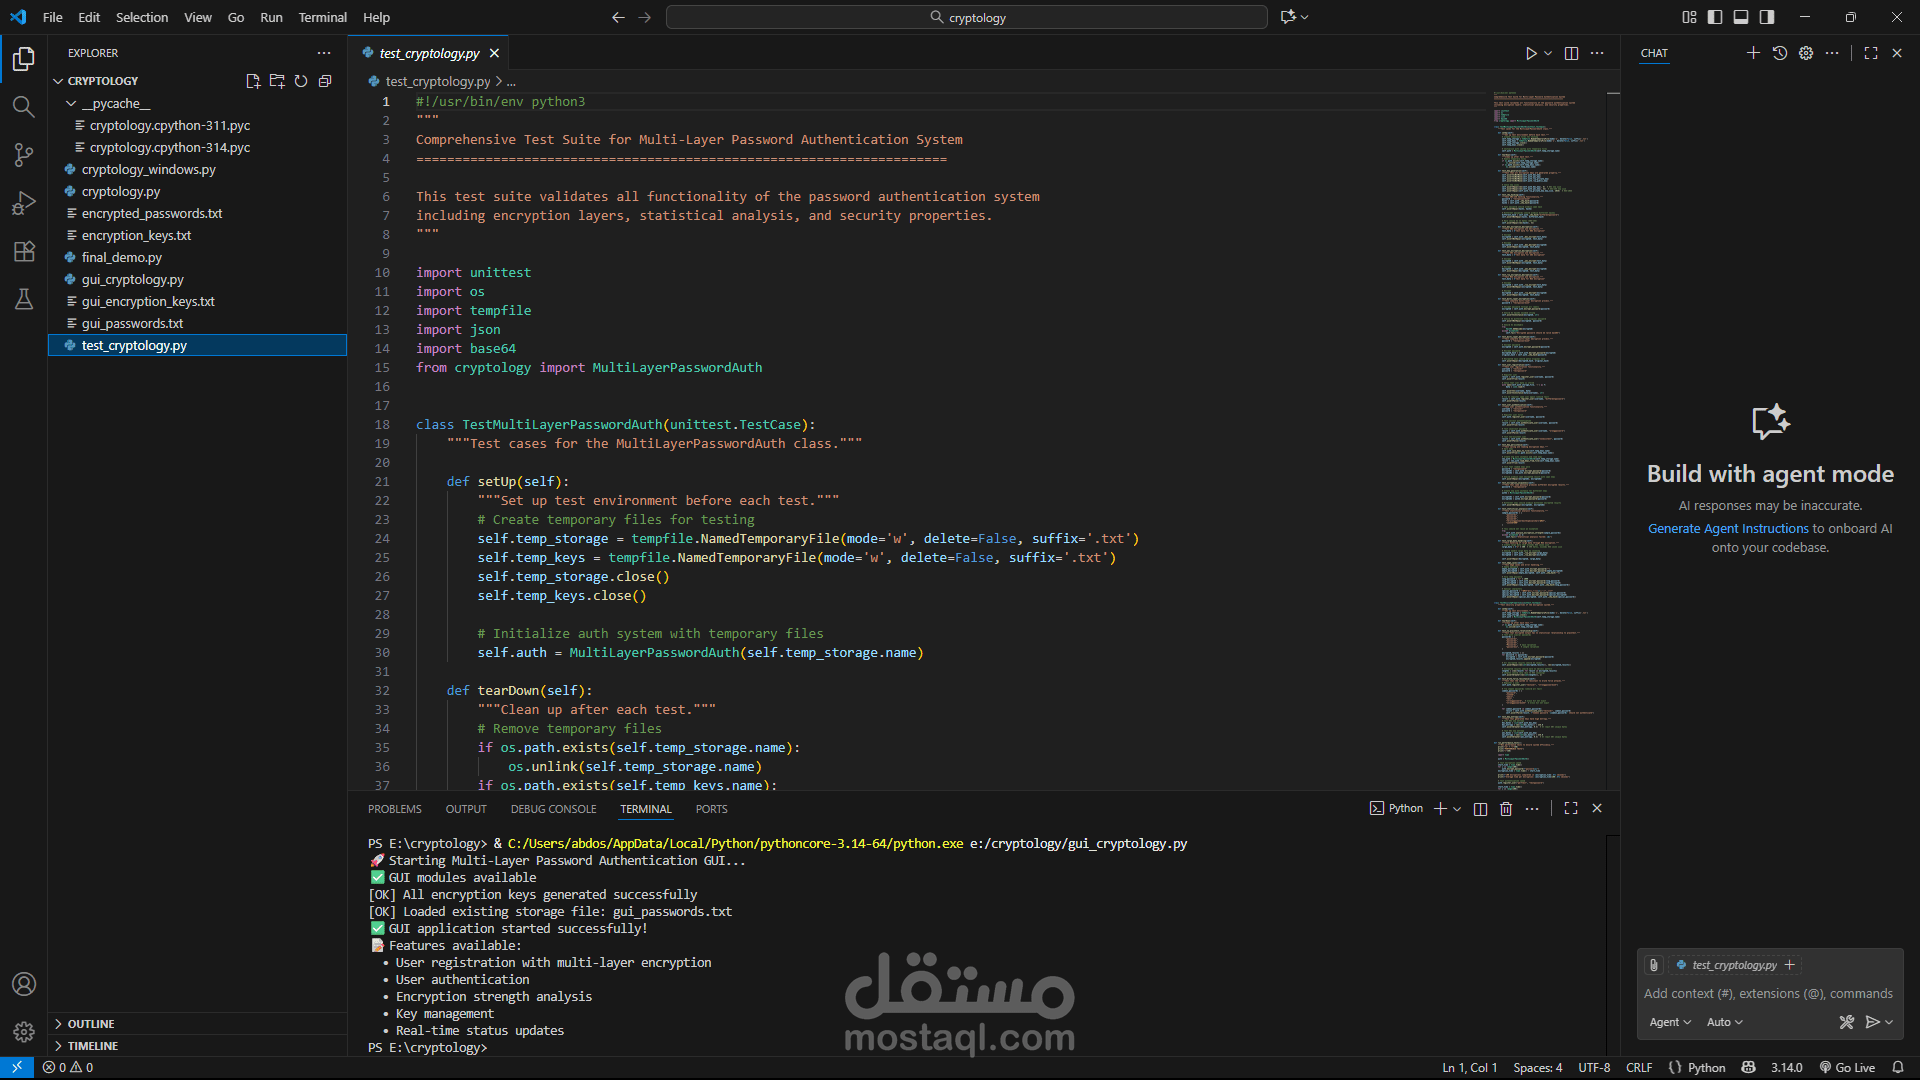Switch to the PROBLEMS panel tab
1920x1080 pixels.
click(x=394, y=809)
